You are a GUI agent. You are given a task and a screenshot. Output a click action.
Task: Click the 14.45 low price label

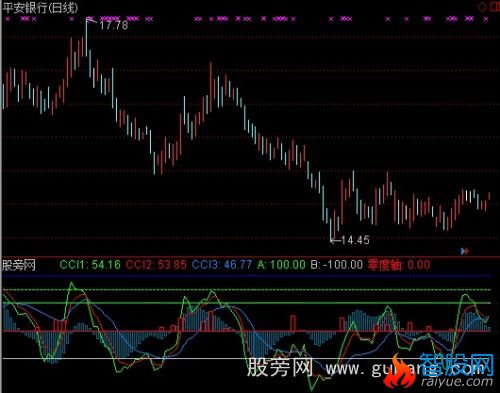pyautogui.click(x=355, y=240)
